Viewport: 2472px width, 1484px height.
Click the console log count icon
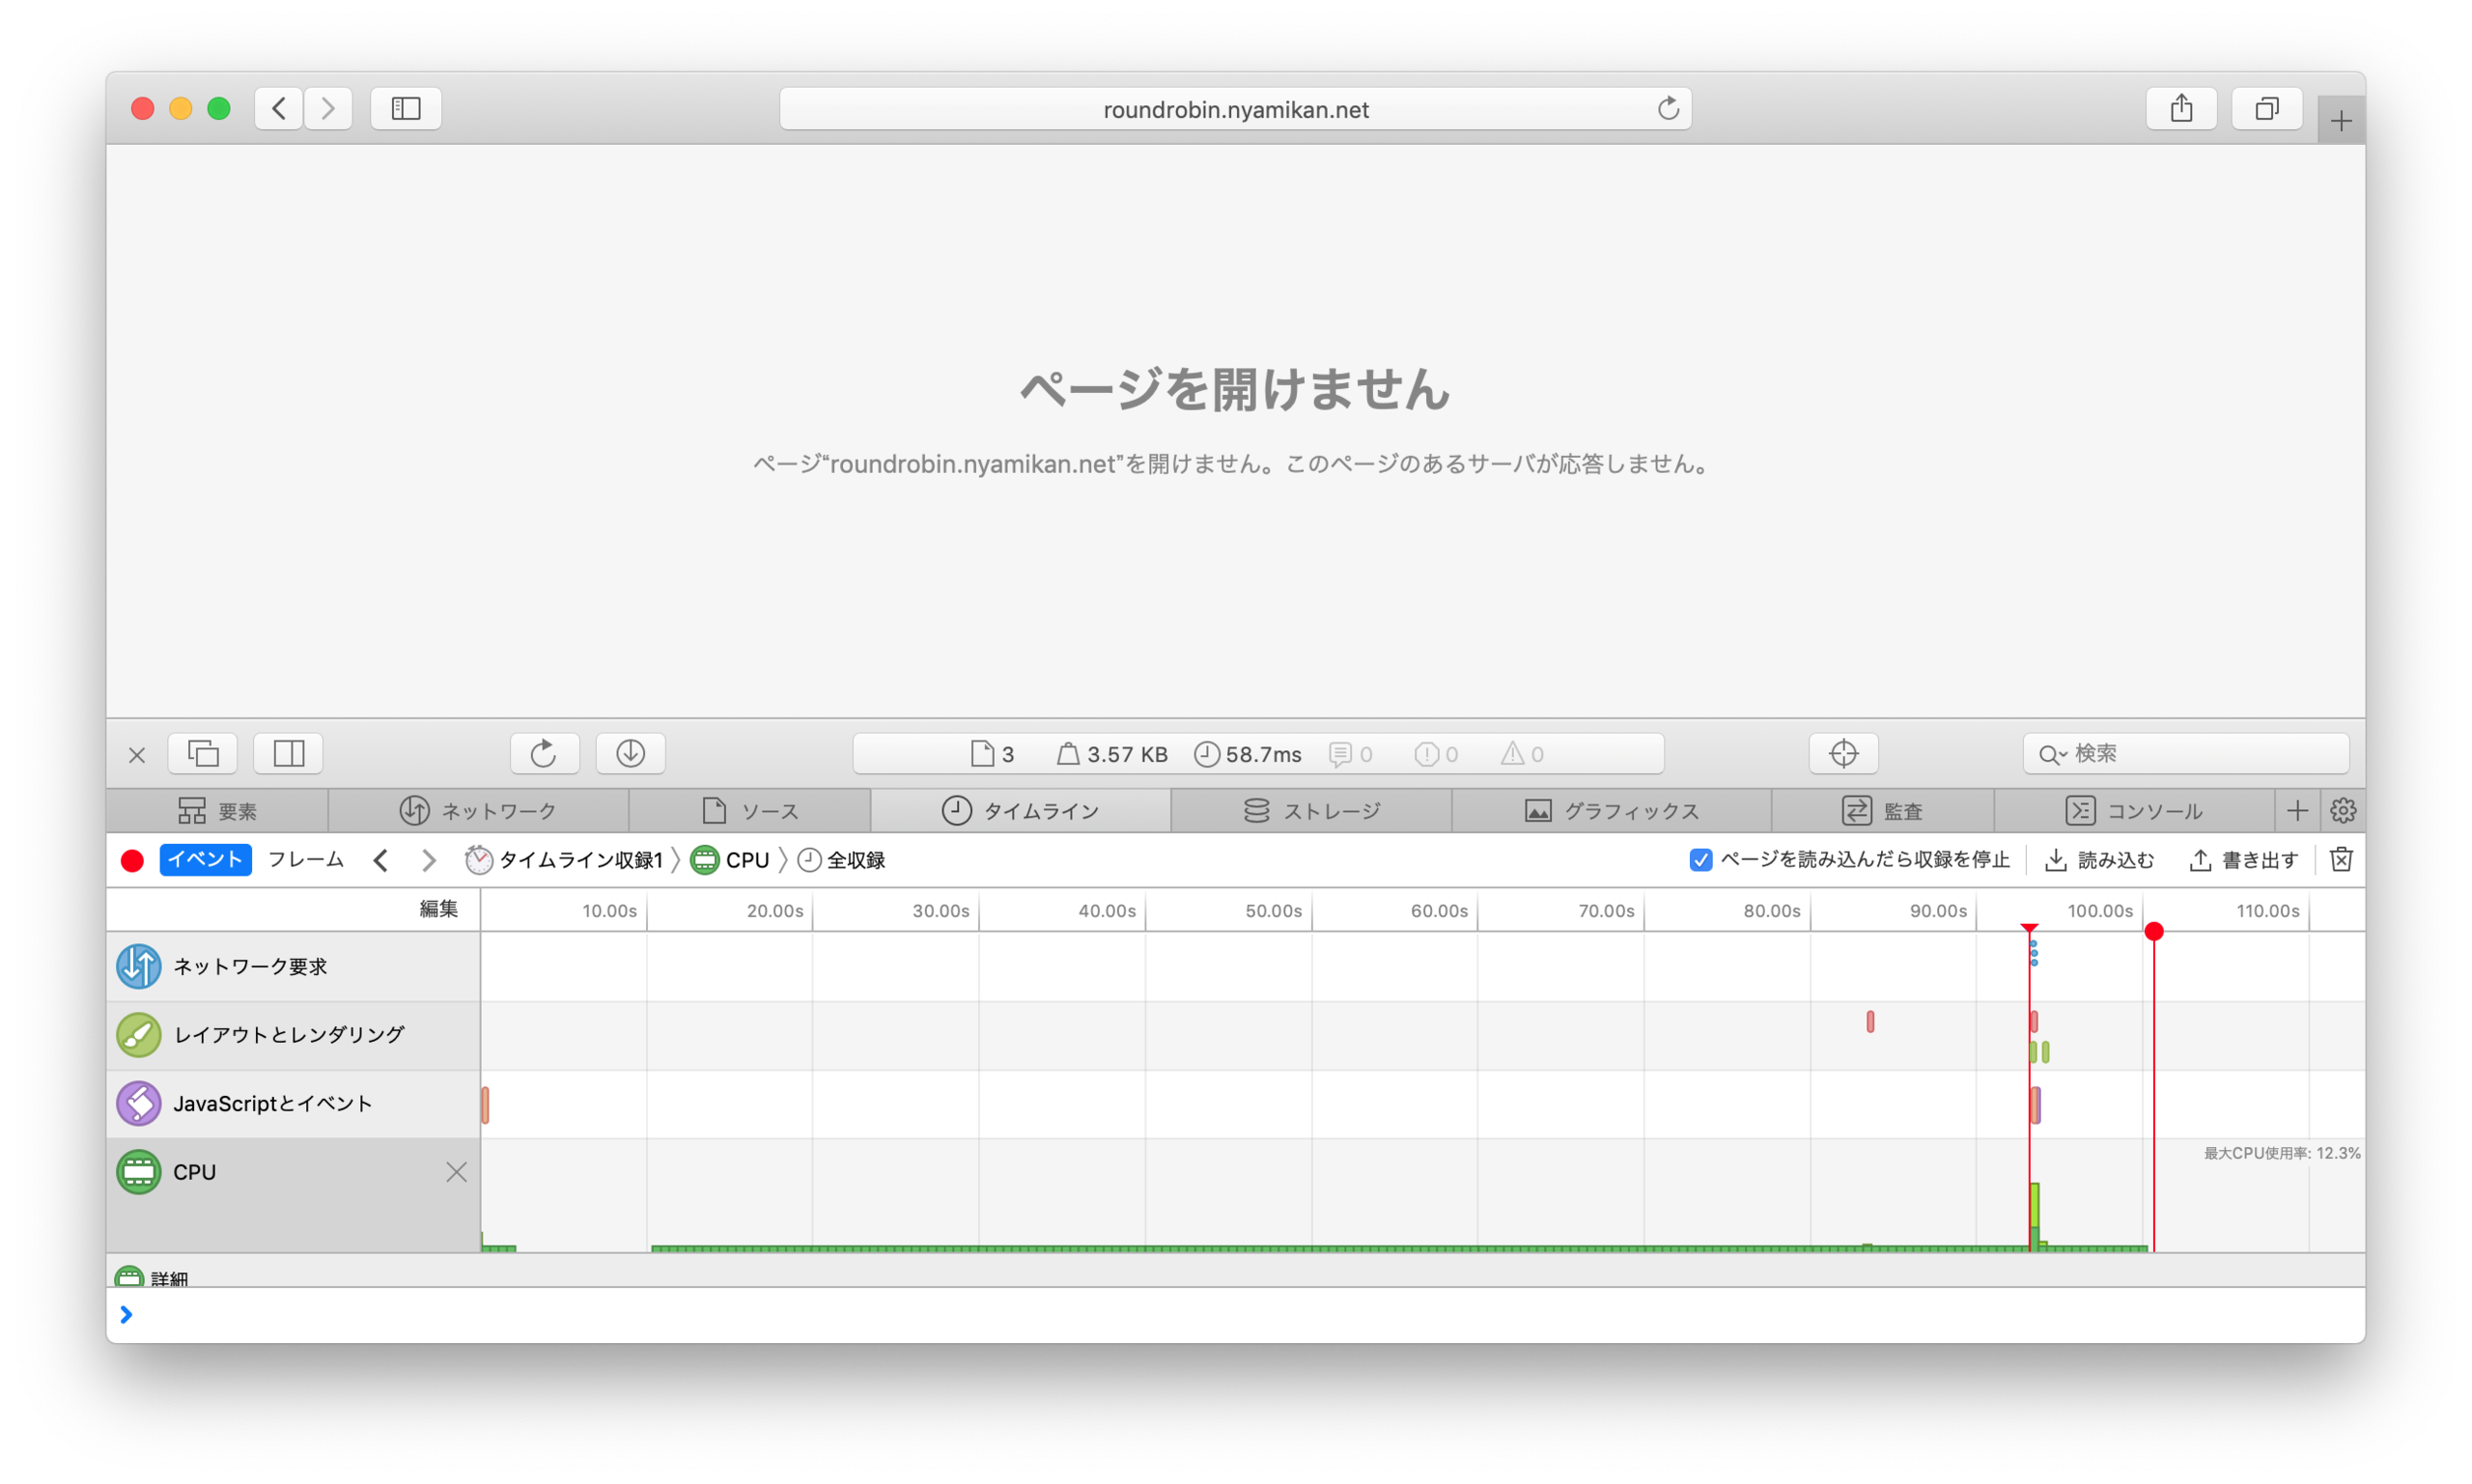point(1350,754)
